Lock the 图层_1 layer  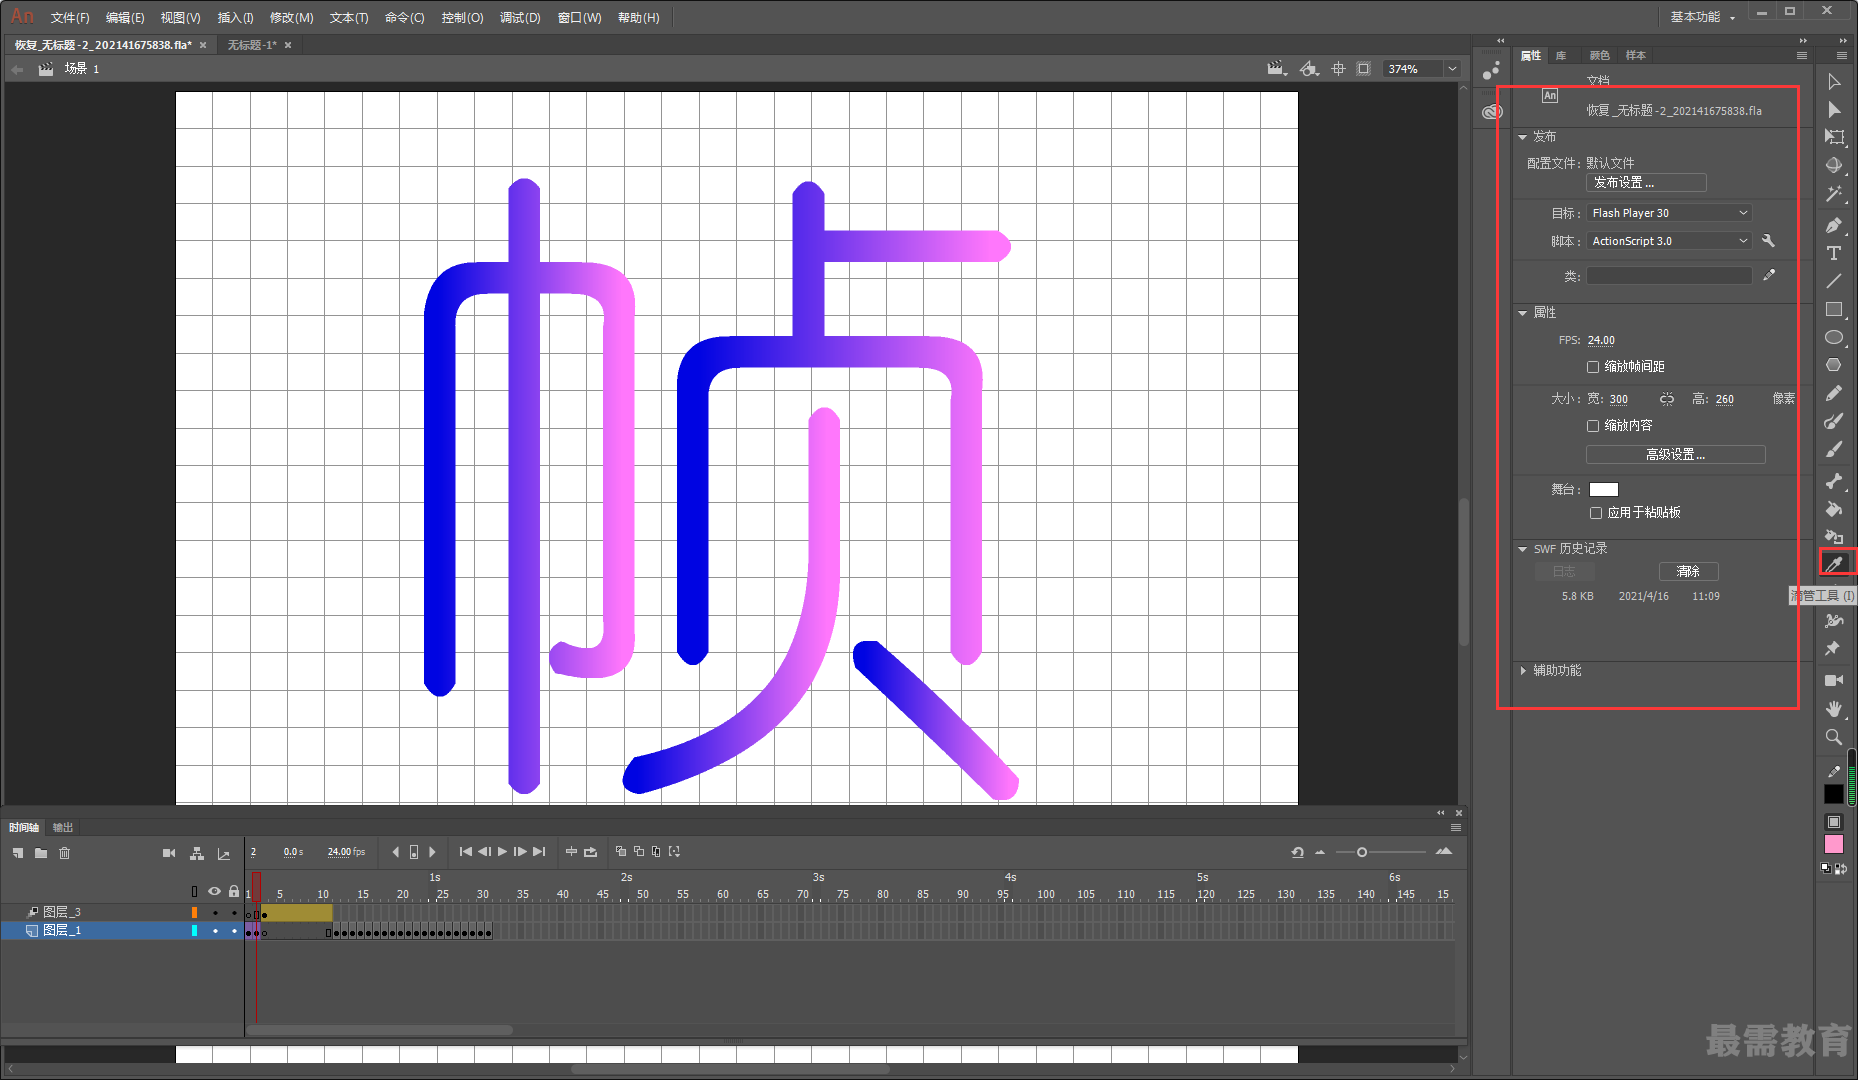(234, 931)
